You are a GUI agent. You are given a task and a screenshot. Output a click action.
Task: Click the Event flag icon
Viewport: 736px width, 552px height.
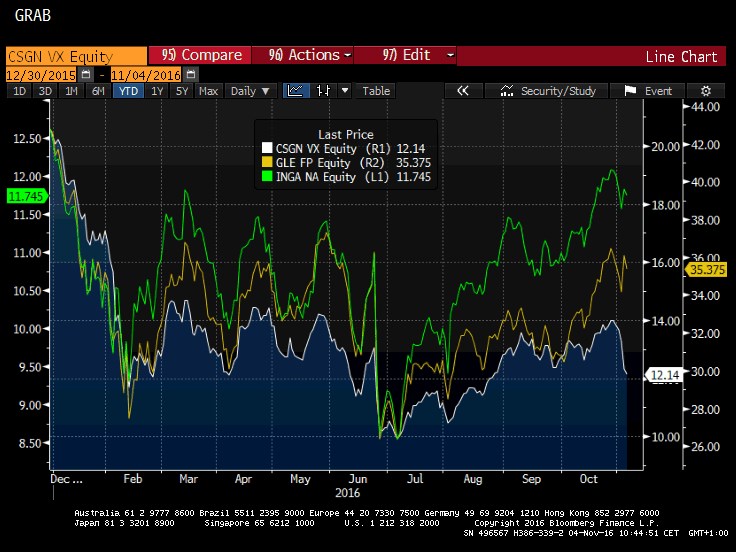pyautogui.click(x=630, y=91)
